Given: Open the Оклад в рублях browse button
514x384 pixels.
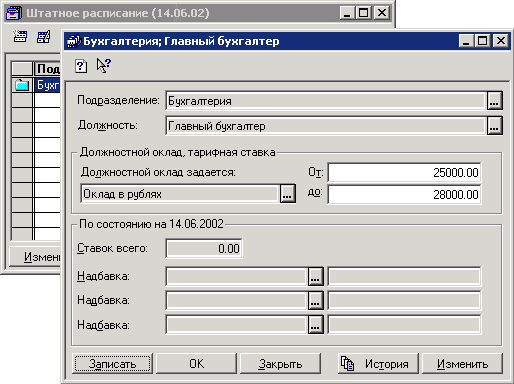Looking at the screenshot, I should pyautogui.click(x=287, y=194).
